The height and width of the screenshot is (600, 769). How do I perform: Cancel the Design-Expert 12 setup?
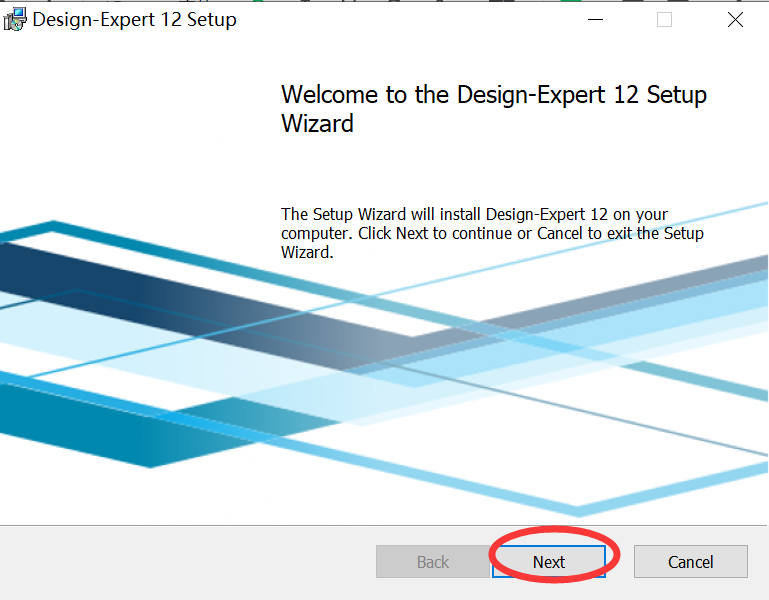[691, 562]
